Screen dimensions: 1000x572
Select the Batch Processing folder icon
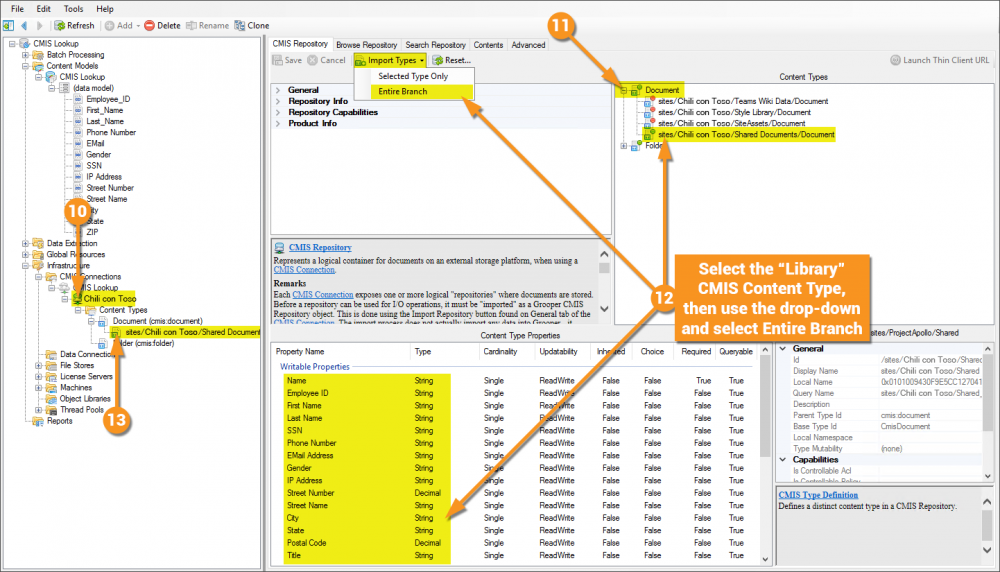38,55
